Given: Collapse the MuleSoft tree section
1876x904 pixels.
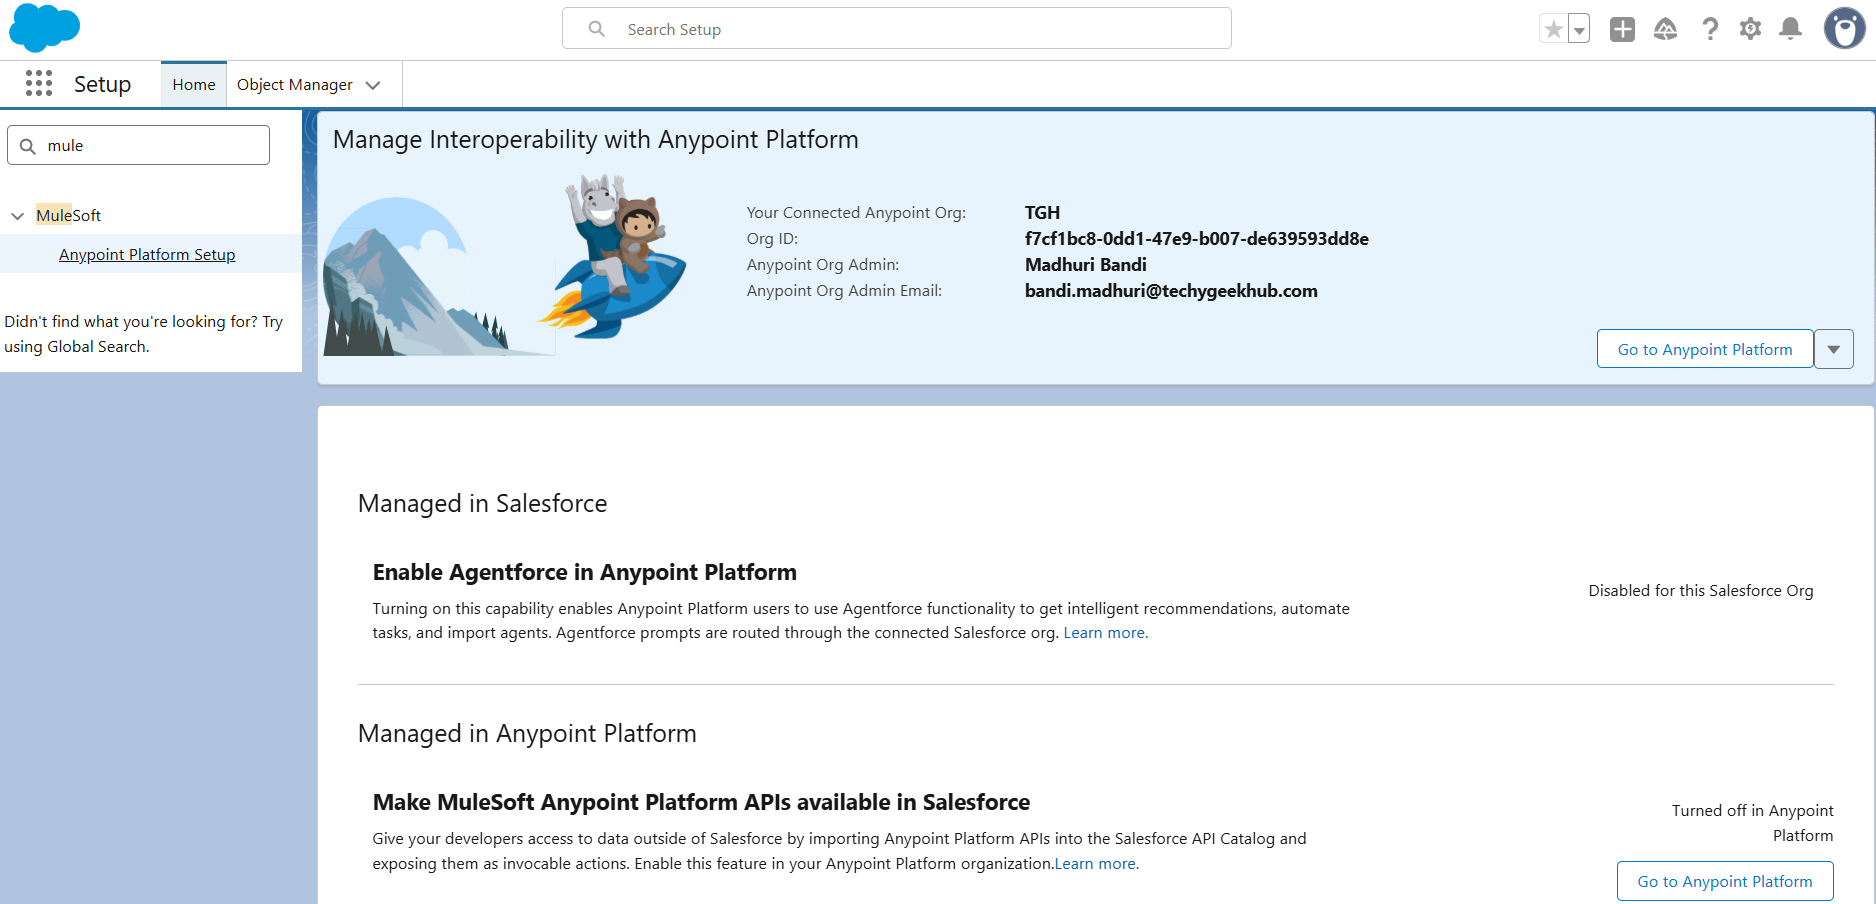Looking at the screenshot, I should pos(18,216).
